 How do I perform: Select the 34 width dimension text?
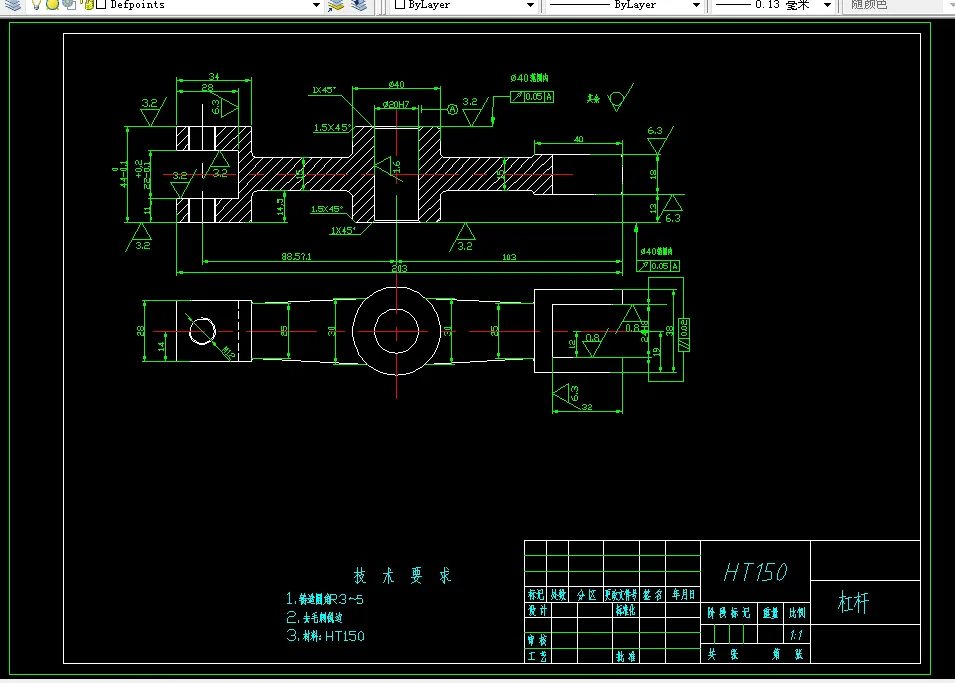click(214, 76)
